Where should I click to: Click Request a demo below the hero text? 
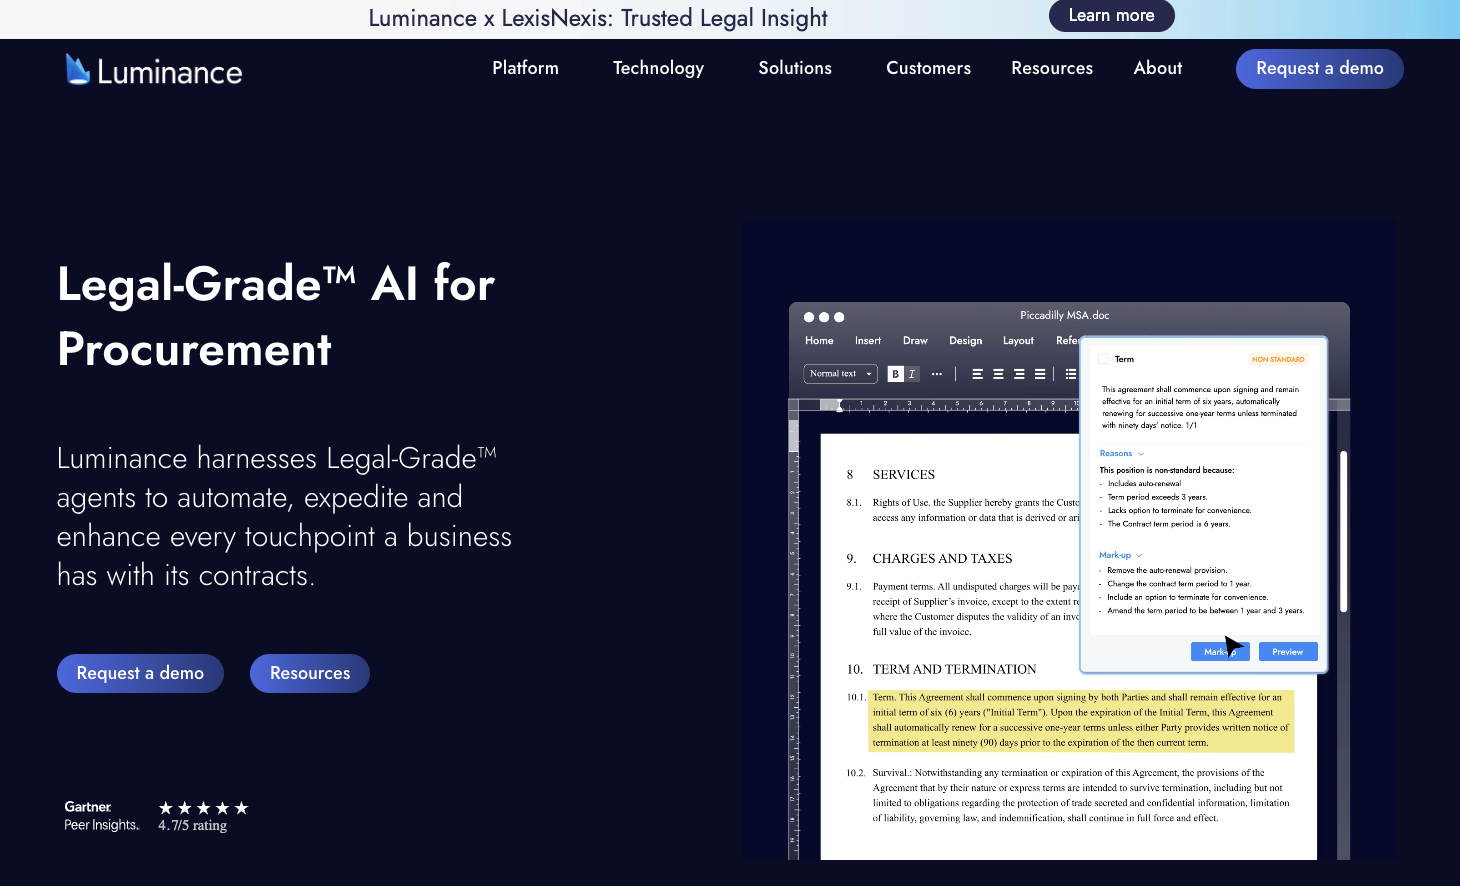(140, 673)
